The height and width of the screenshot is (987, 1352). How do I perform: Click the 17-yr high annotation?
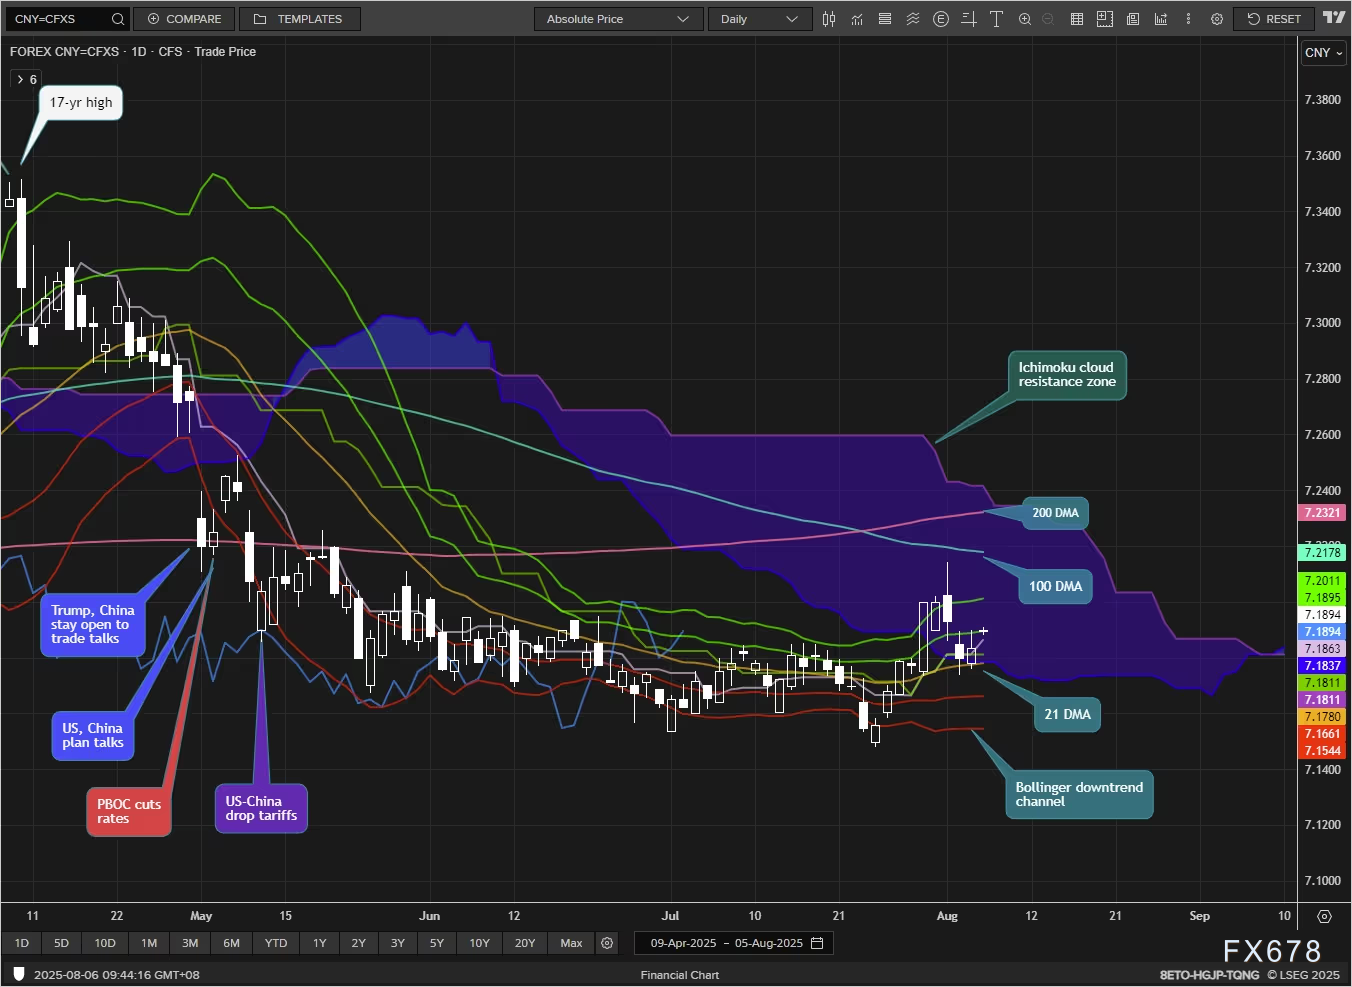pyautogui.click(x=81, y=103)
